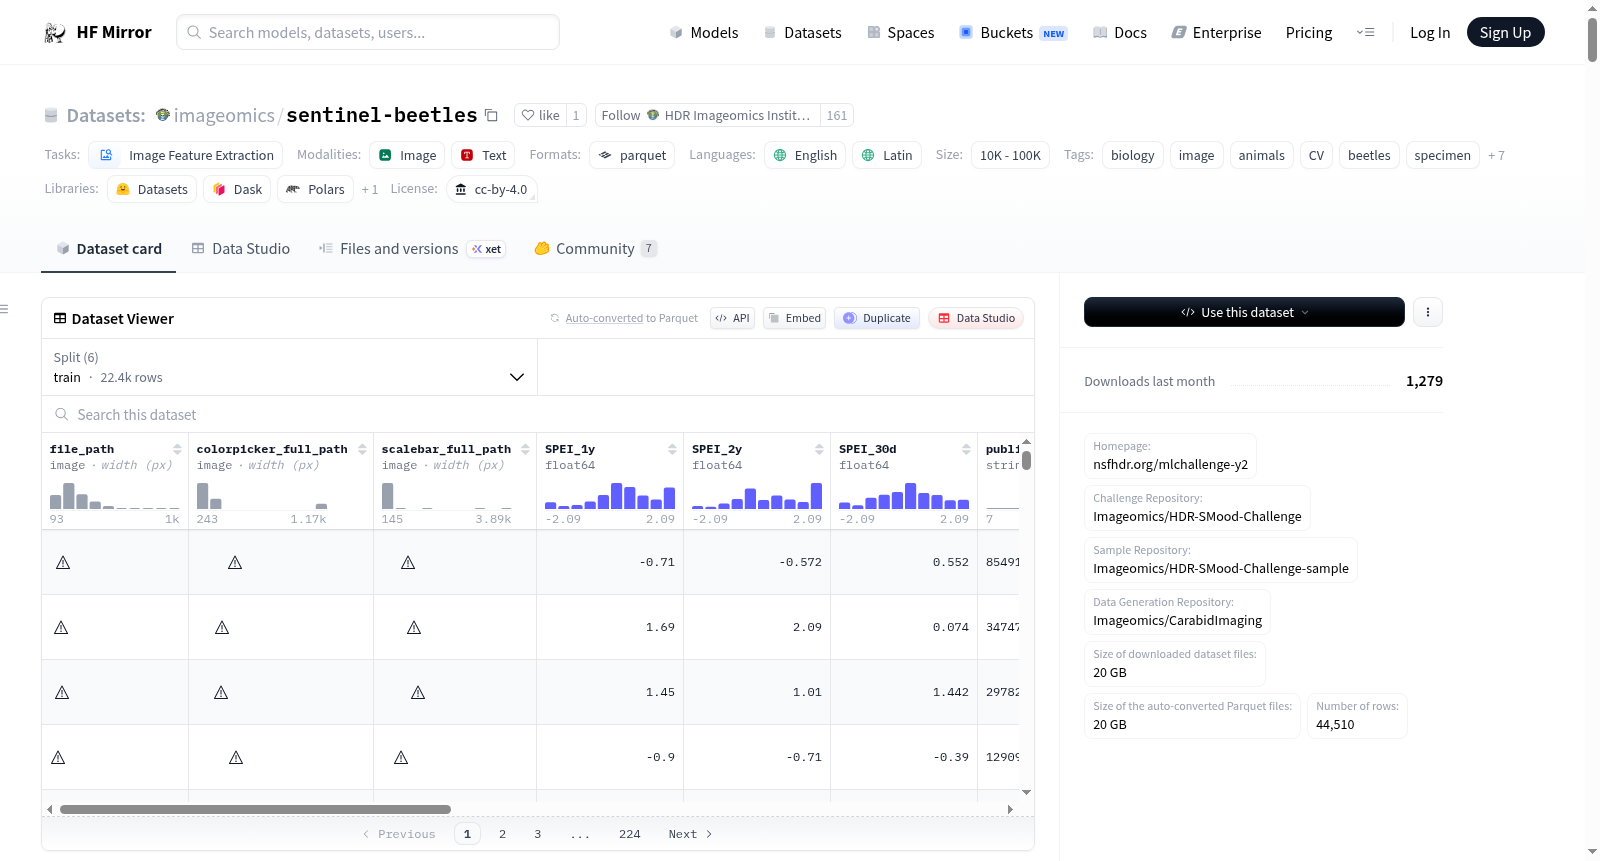Image resolution: width=1600 pixels, height=861 pixels.
Task: Select the Dask library tag
Action: [237, 189]
